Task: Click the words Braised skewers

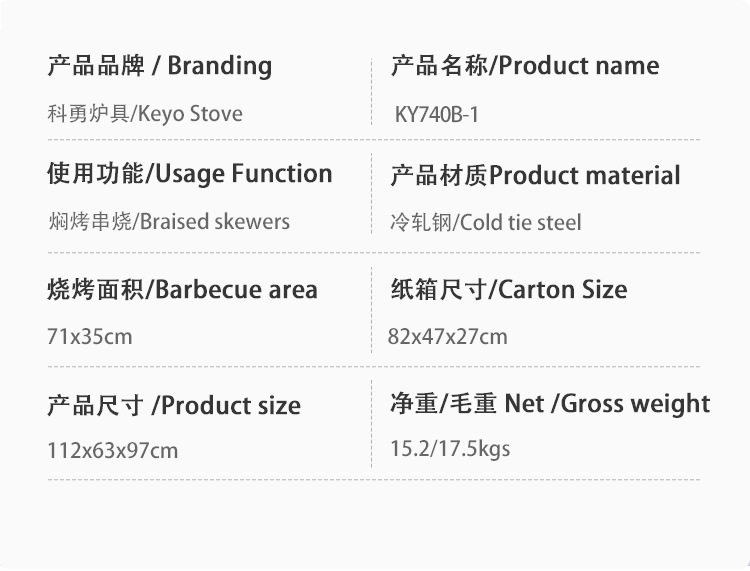Action: 215,222
